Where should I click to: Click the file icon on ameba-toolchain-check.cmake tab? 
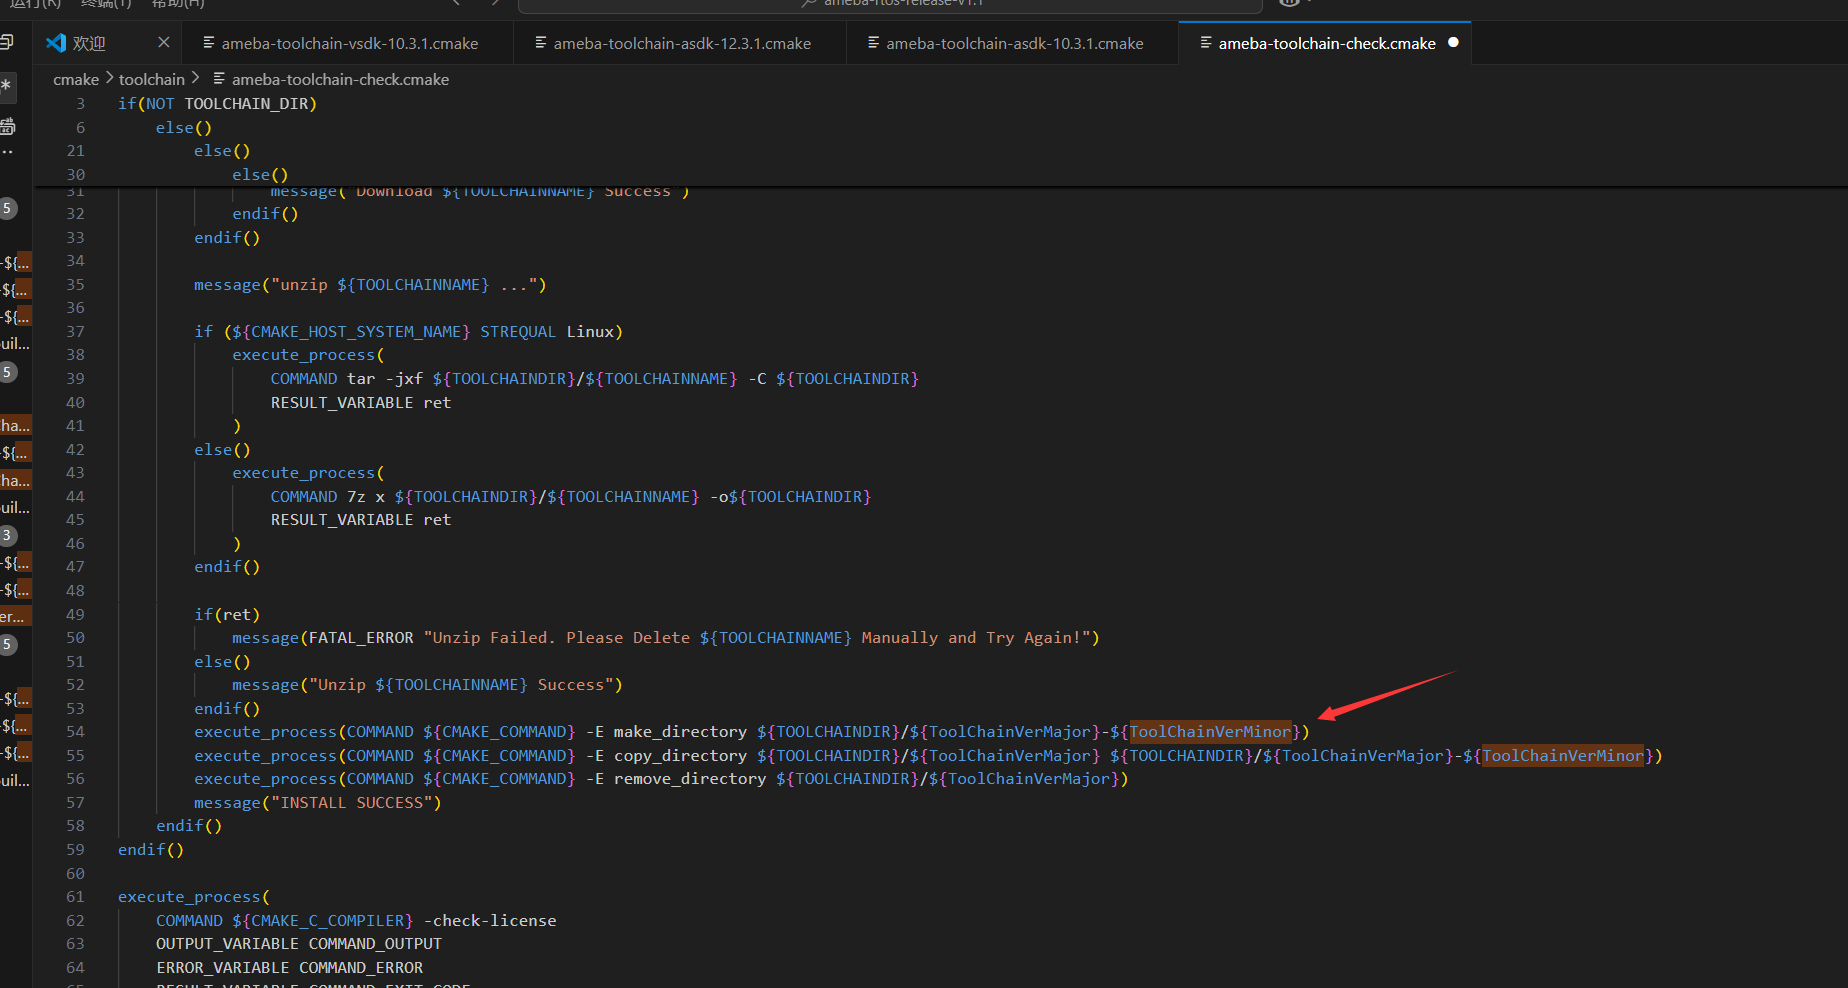tap(1206, 43)
